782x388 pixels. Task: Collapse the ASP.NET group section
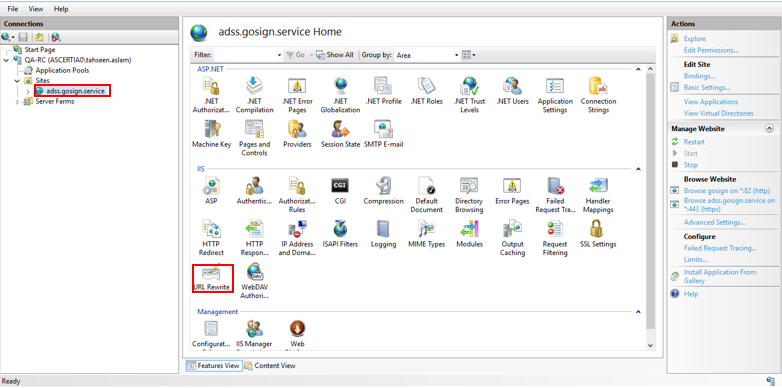(638, 70)
